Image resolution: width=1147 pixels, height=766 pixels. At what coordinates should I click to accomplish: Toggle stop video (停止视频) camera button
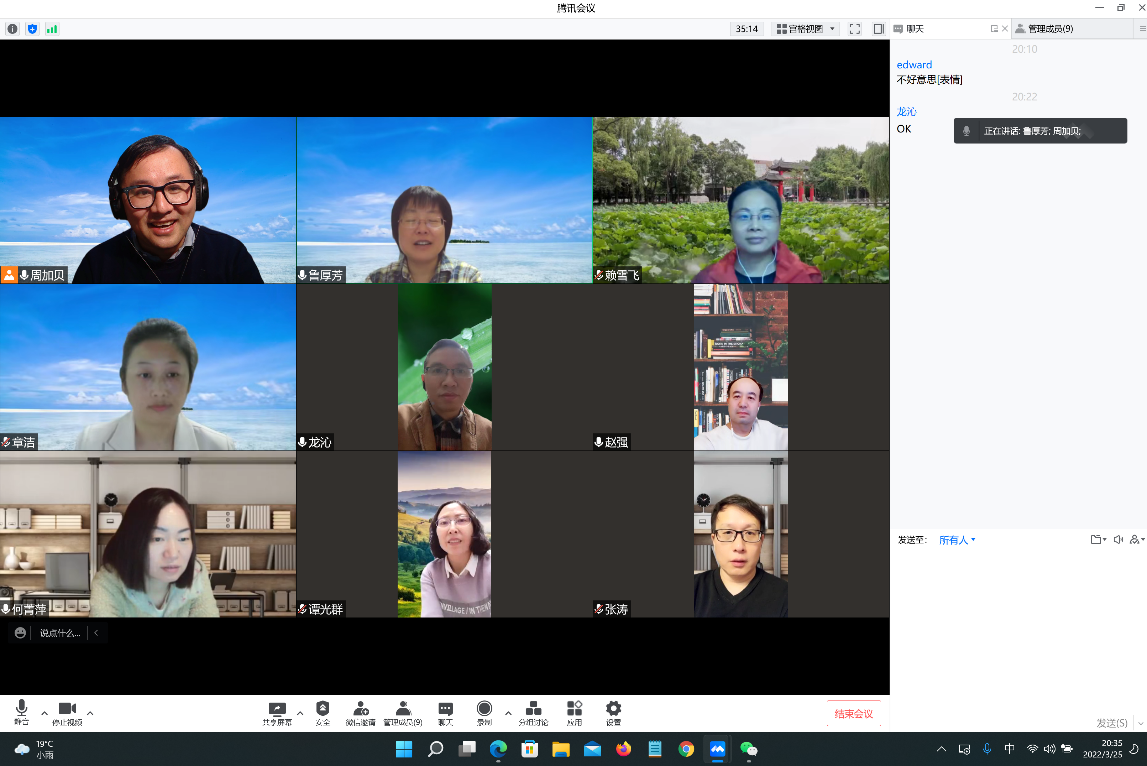pyautogui.click(x=67, y=711)
